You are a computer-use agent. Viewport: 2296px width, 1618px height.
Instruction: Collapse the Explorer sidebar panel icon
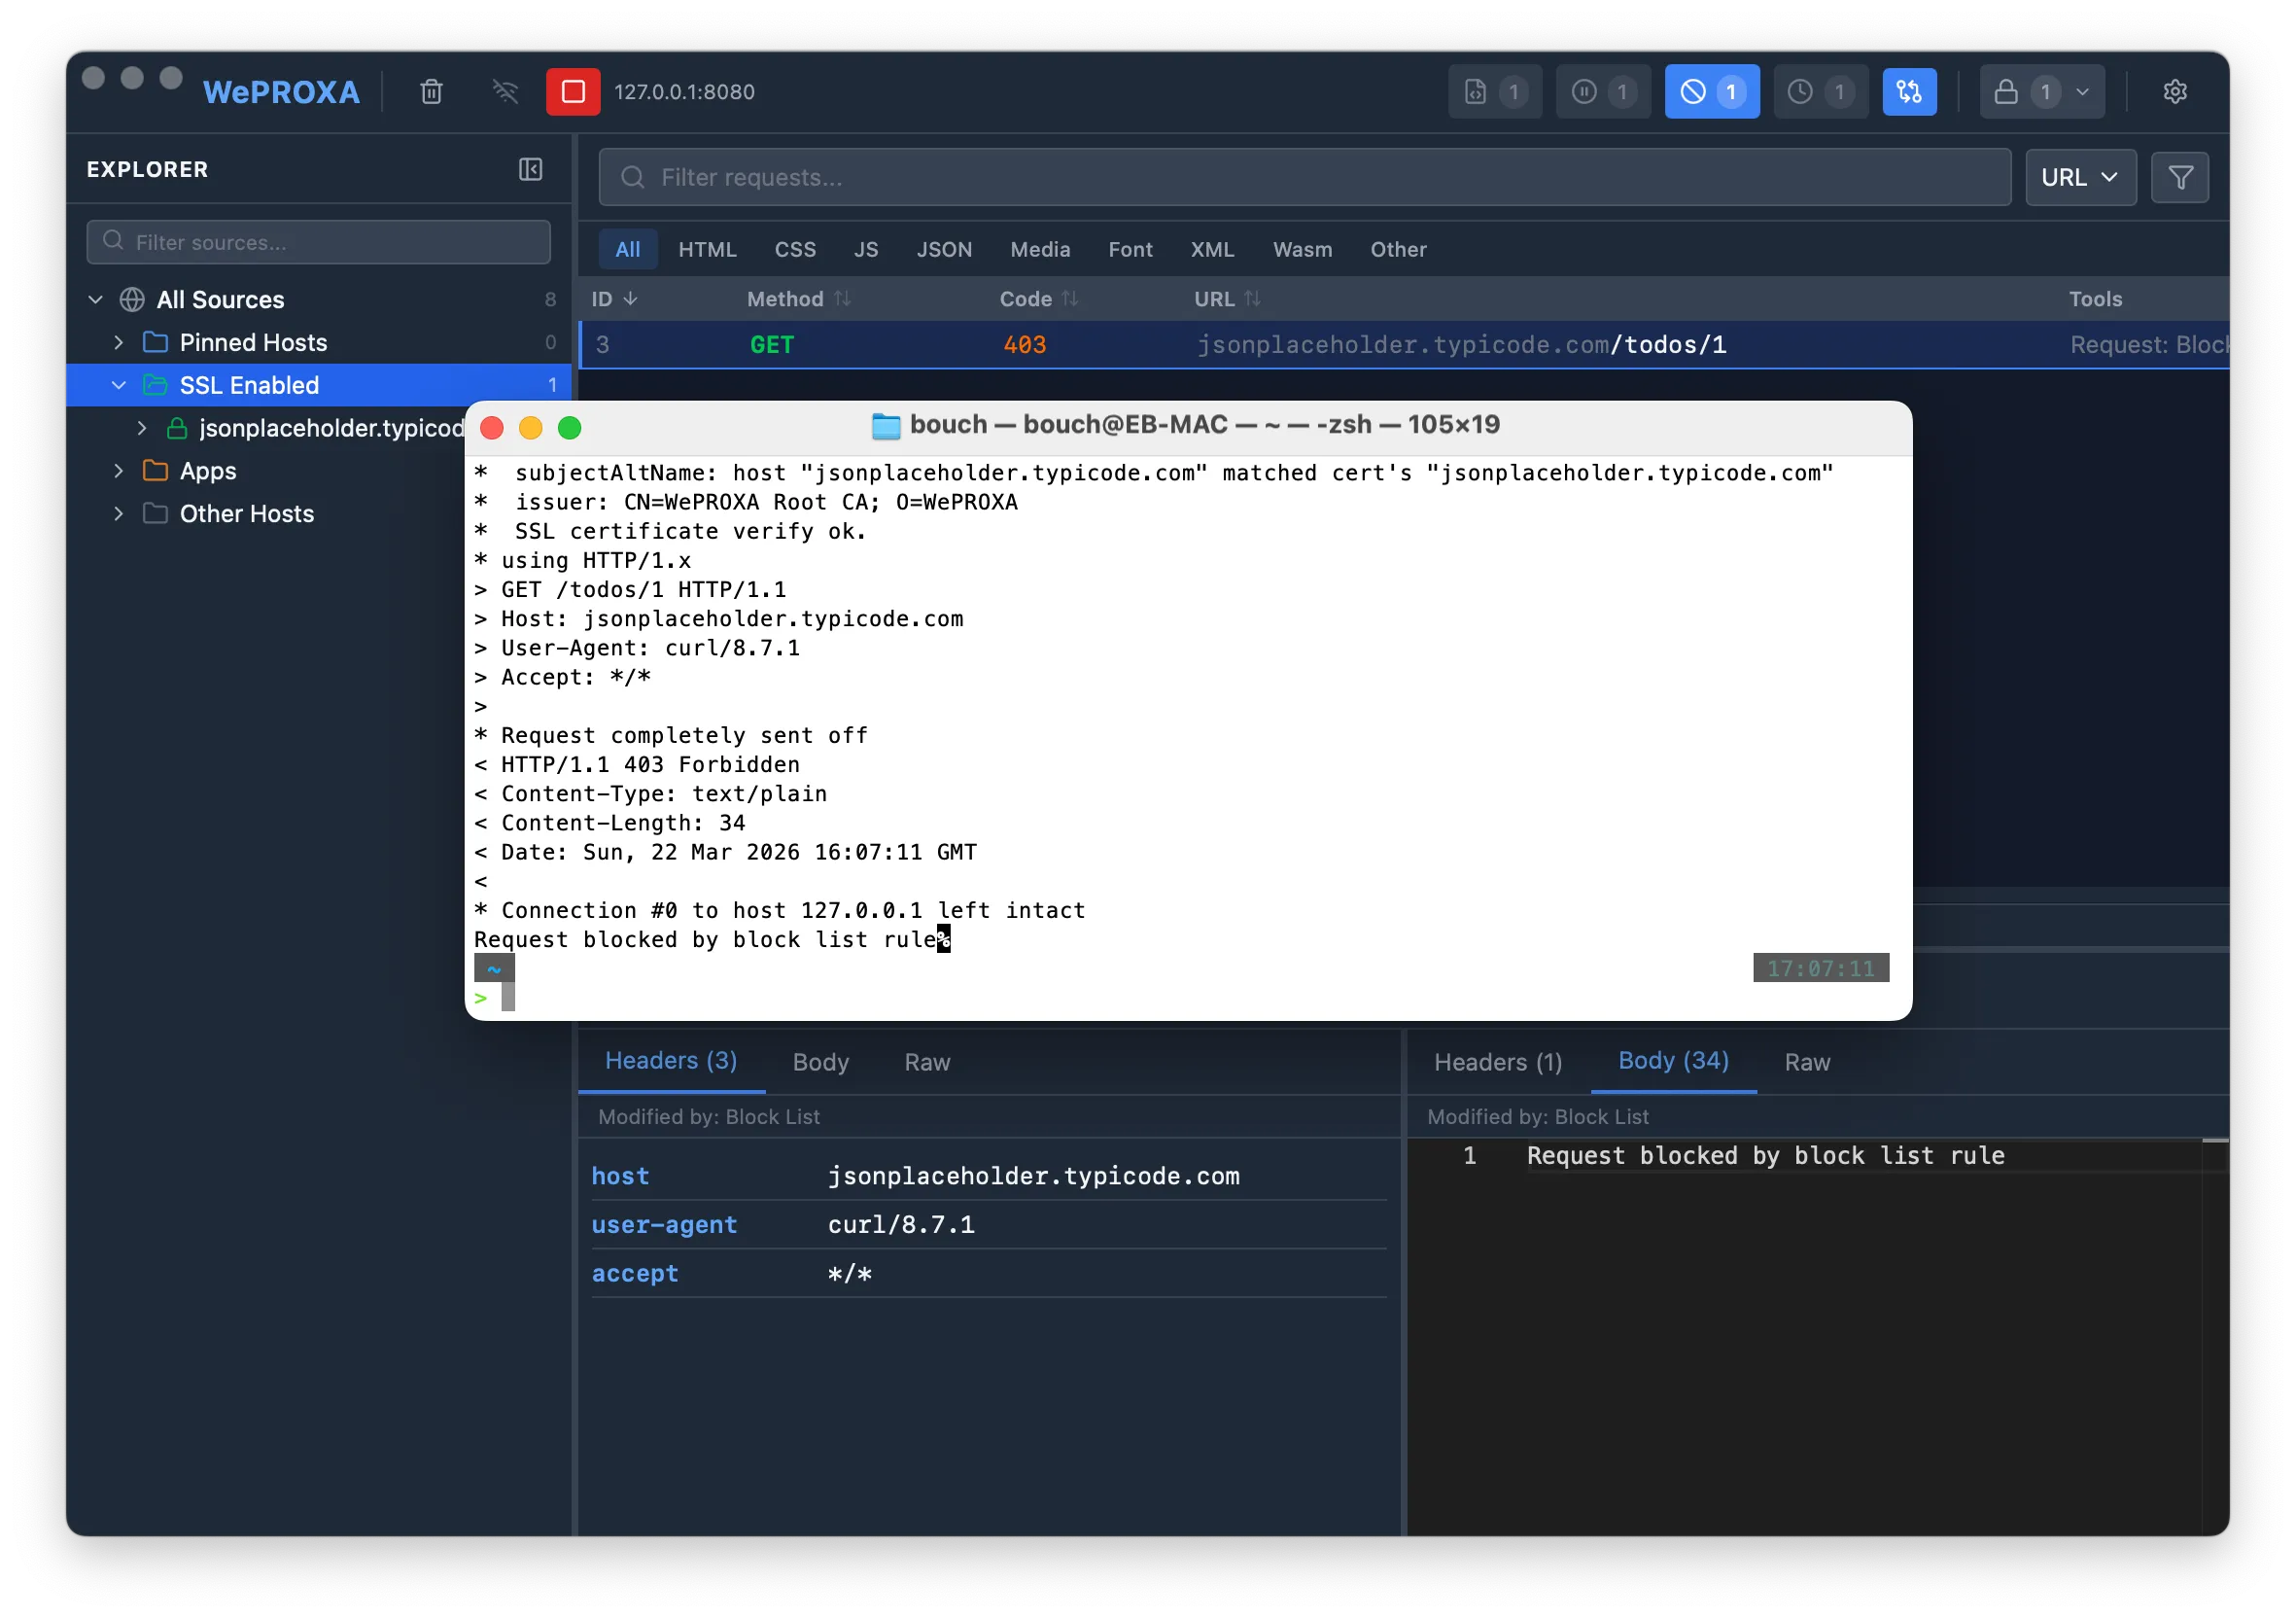click(x=531, y=169)
